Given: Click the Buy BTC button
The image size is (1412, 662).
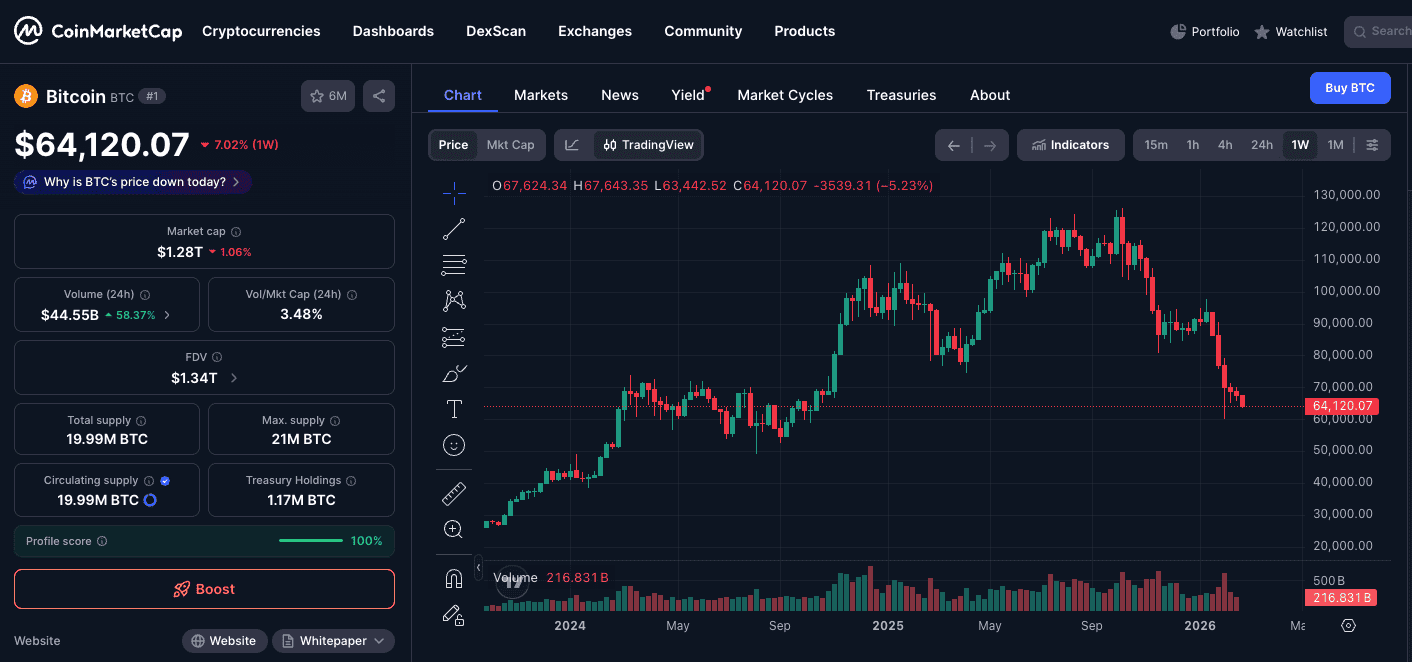Looking at the screenshot, I should tap(1349, 88).
